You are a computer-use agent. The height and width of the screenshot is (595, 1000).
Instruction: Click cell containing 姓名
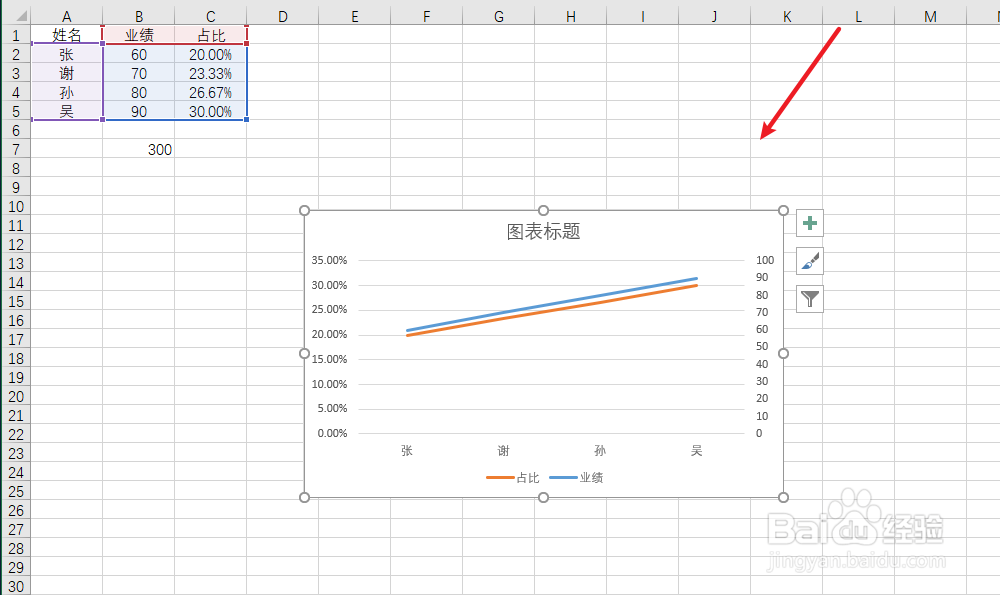pyautogui.click(x=66, y=35)
